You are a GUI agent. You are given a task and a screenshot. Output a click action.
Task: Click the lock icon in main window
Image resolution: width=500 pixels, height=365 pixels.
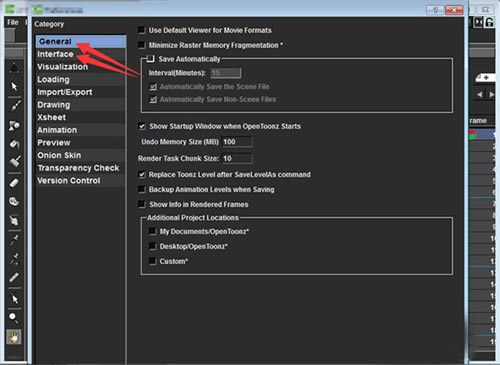click(x=489, y=23)
